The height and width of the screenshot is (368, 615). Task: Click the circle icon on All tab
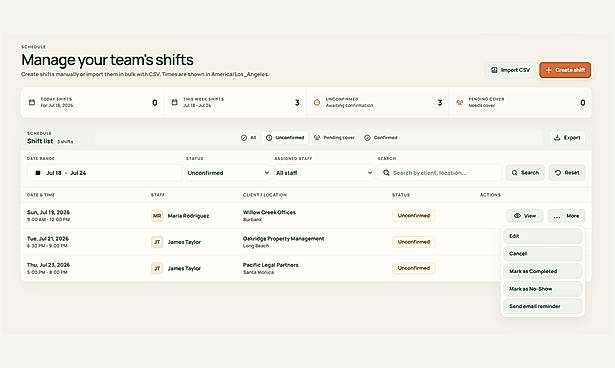244,138
